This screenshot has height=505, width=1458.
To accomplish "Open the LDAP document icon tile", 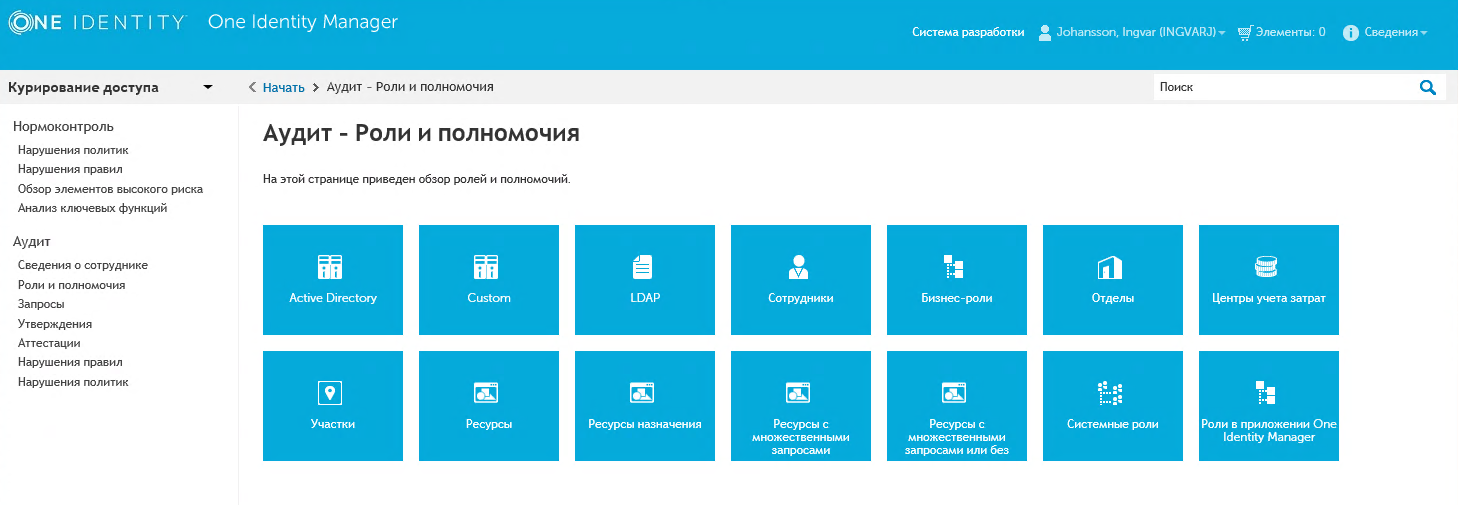I will pos(642,267).
